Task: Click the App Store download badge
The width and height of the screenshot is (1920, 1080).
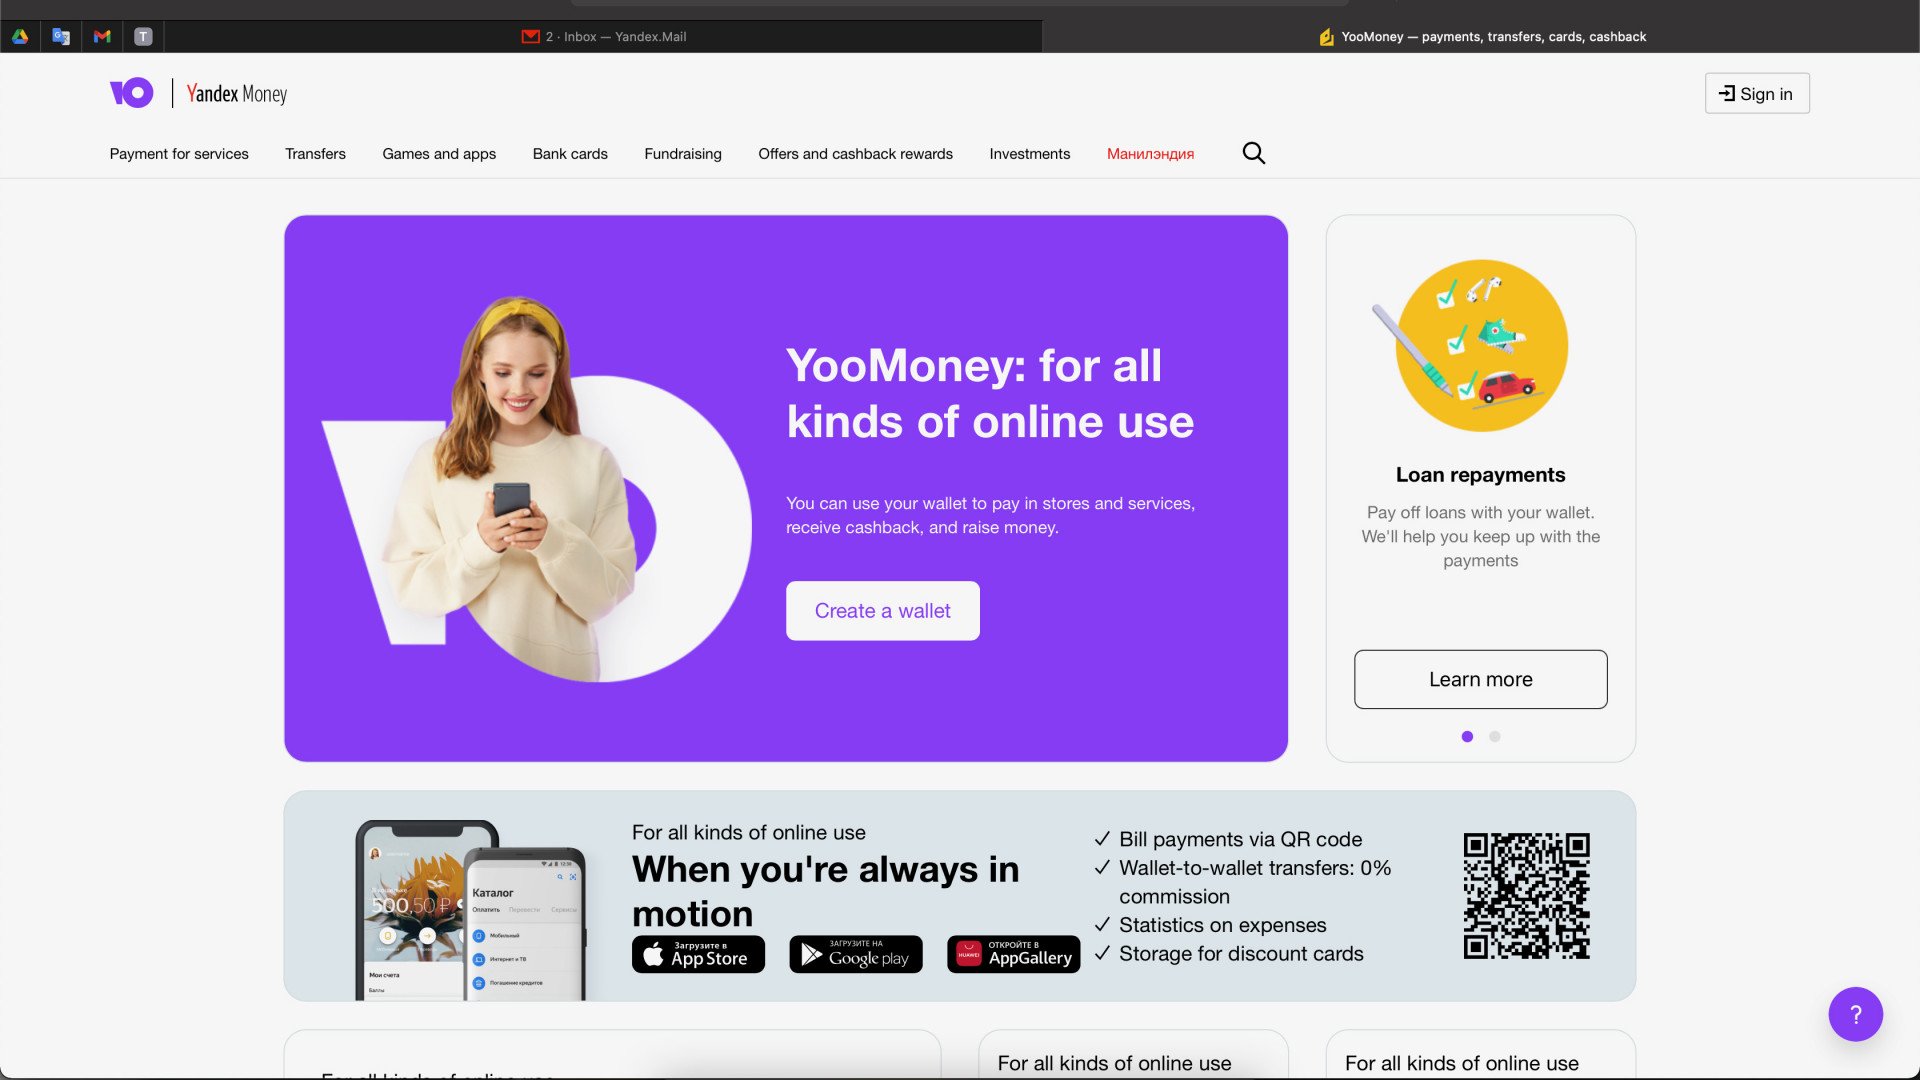Action: click(x=698, y=954)
